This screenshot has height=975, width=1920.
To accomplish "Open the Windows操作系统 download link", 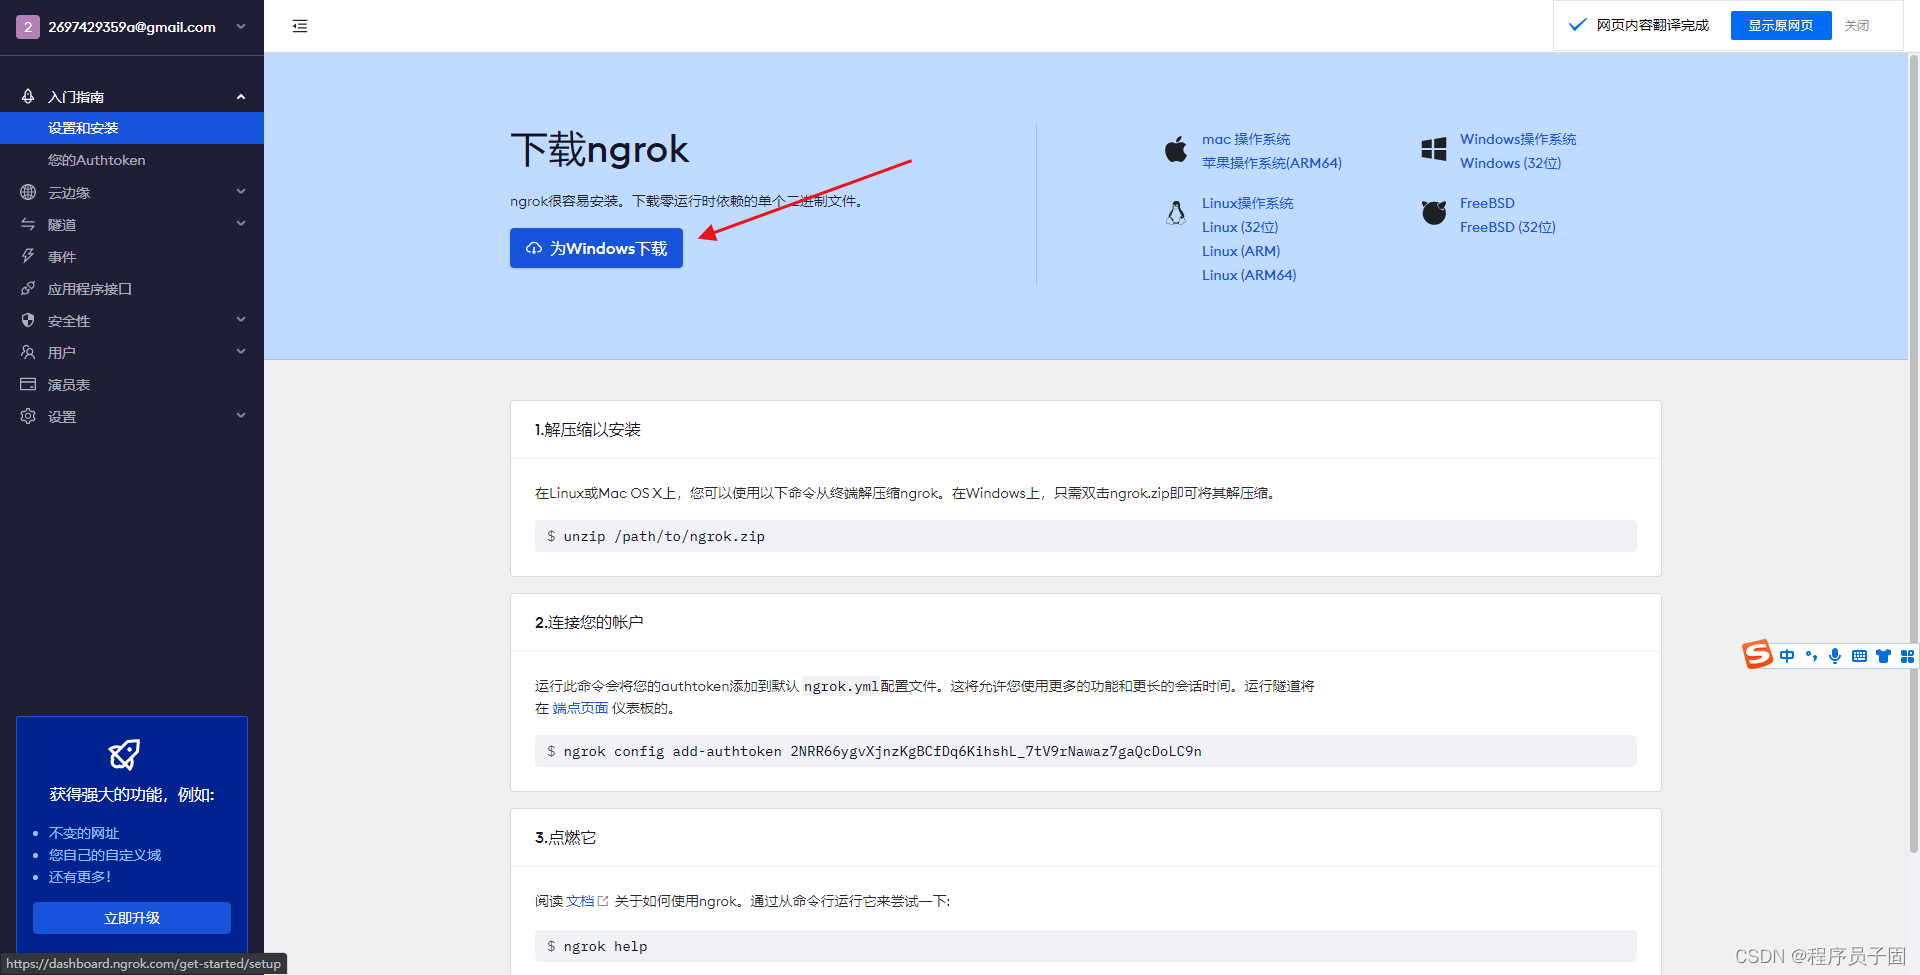I will point(1518,139).
